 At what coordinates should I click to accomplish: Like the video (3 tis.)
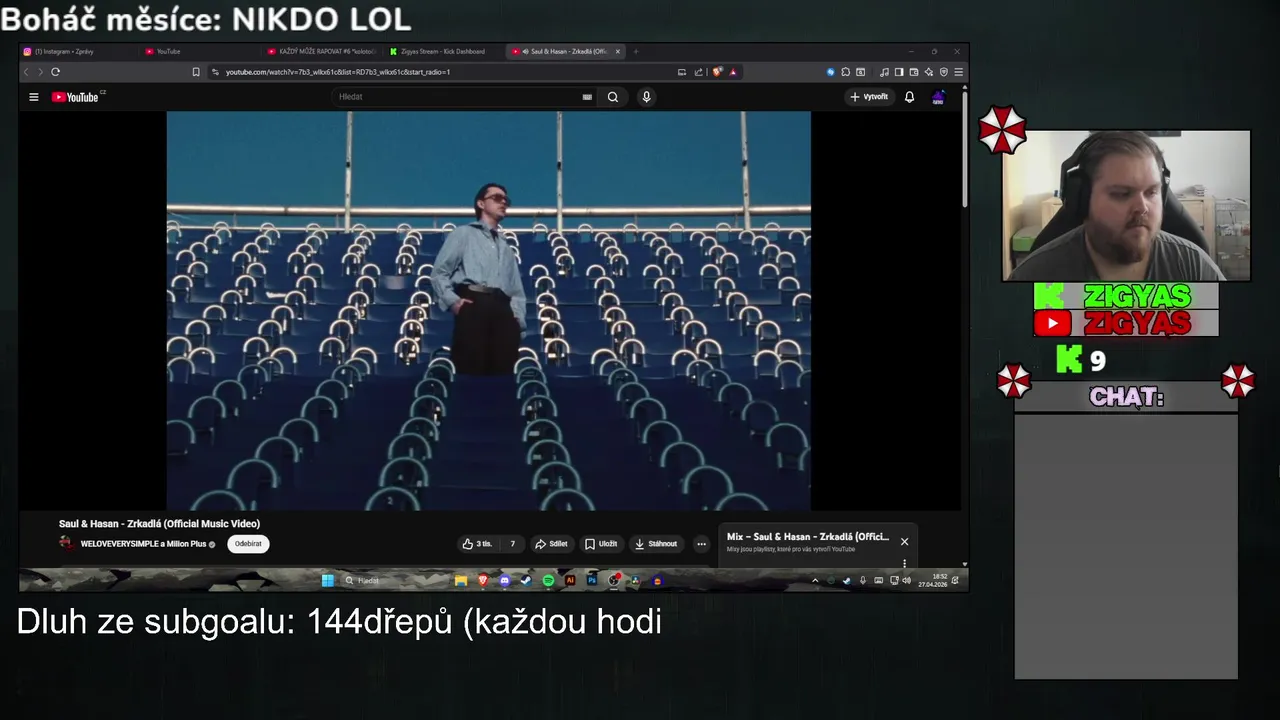click(x=478, y=544)
